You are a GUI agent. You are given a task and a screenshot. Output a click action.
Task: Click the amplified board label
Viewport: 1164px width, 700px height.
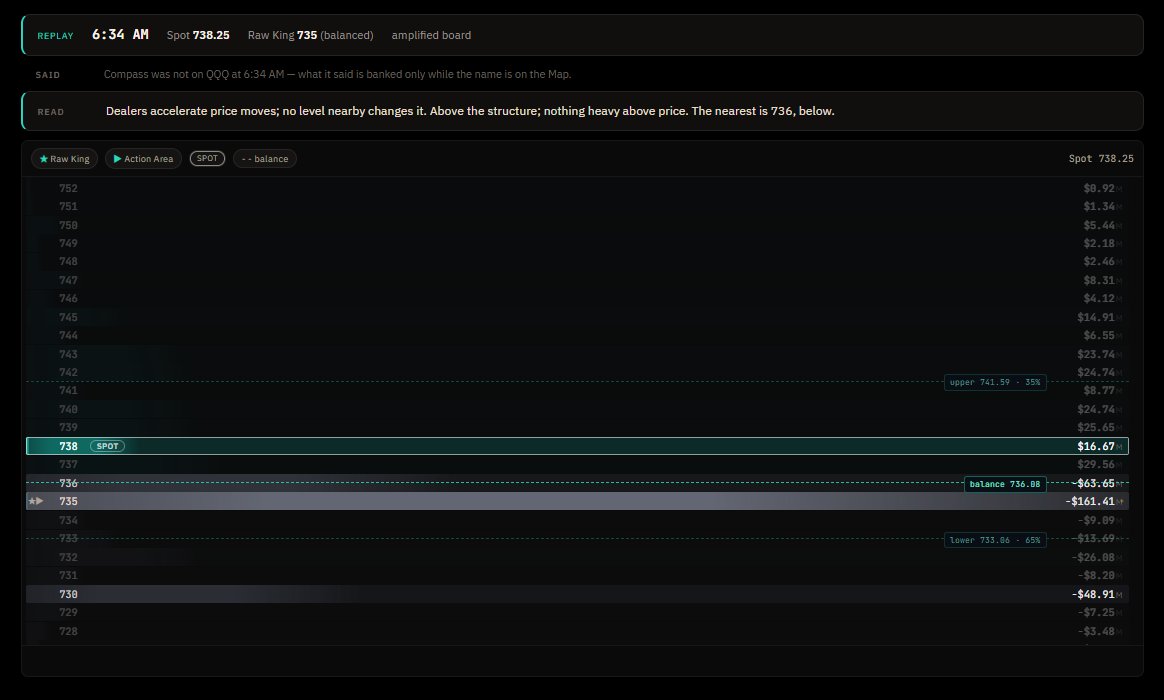pos(431,35)
